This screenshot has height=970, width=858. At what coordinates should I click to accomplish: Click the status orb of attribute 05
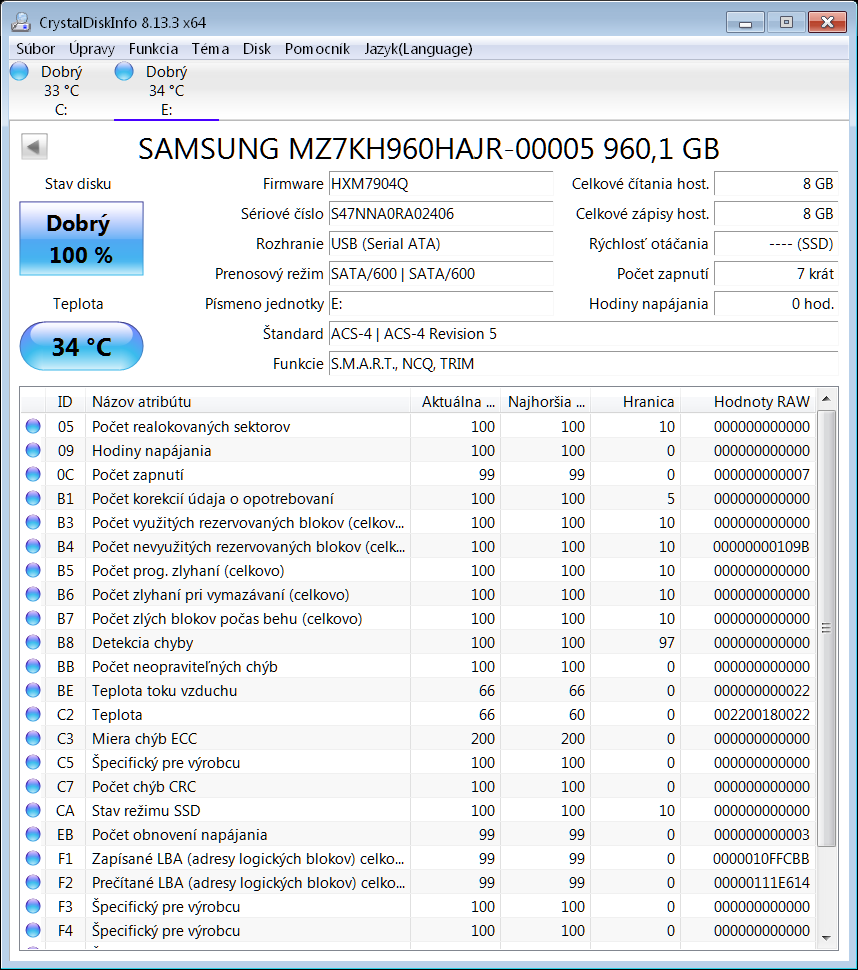33,426
